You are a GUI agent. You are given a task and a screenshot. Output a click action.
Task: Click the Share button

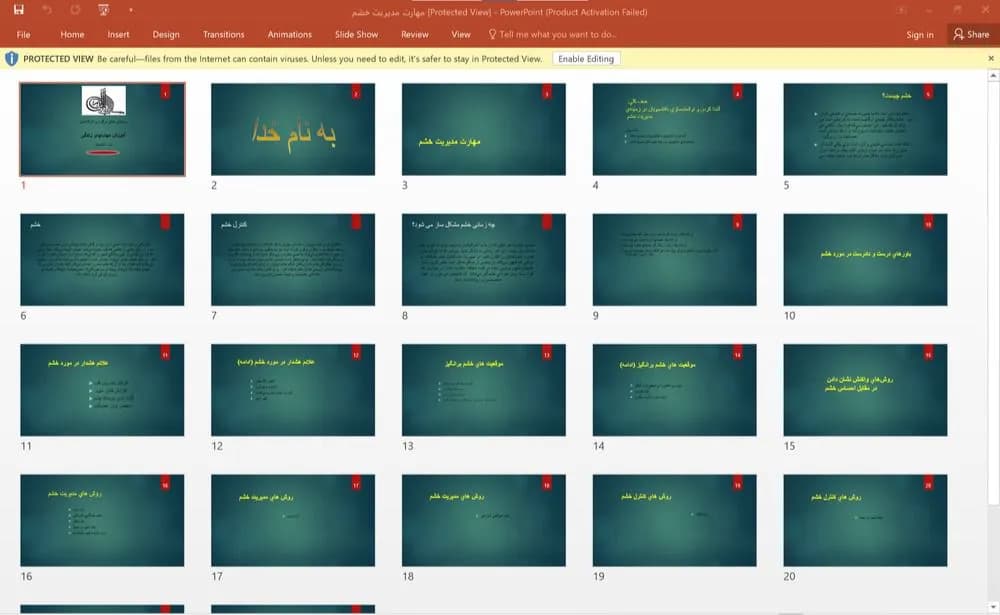(x=972, y=34)
